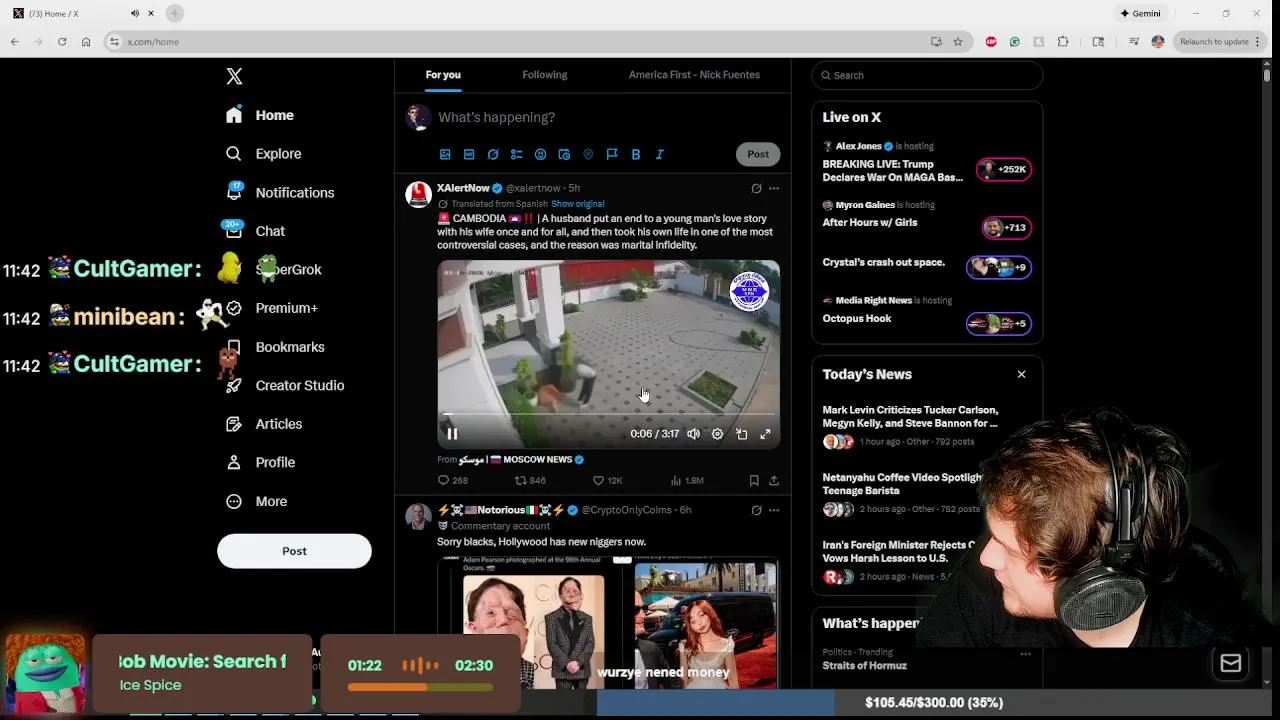Click Gemini button in Chrome title bar
The image size is (1280, 720).
1141,13
